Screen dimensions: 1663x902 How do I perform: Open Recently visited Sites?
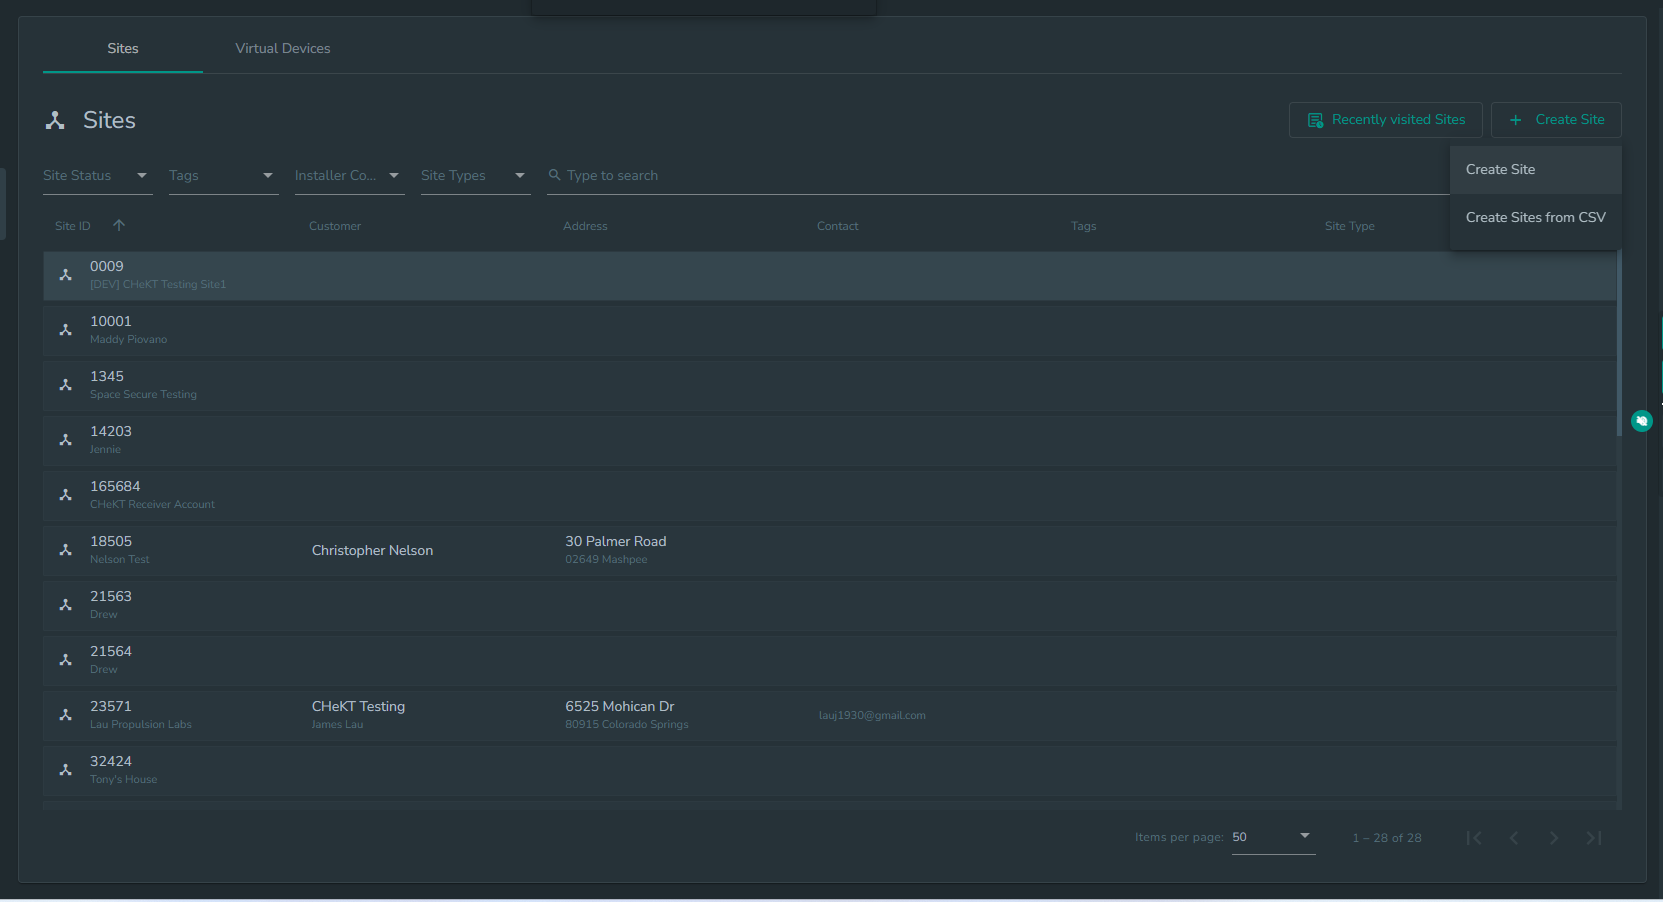(x=1385, y=120)
